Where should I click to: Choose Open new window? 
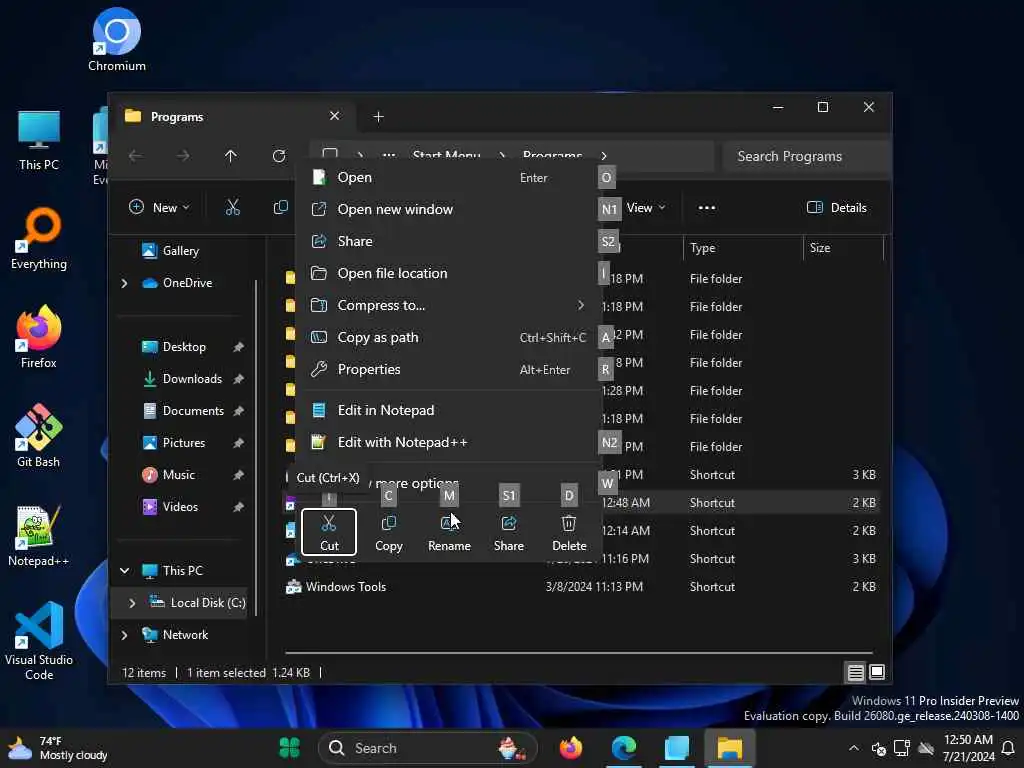click(449, 209)
